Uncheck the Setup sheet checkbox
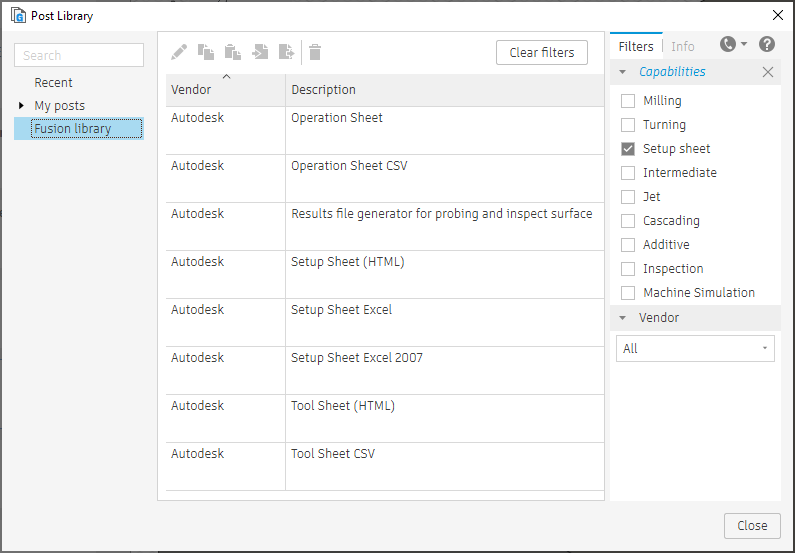795x553 pixels. [x=628, y=149]
